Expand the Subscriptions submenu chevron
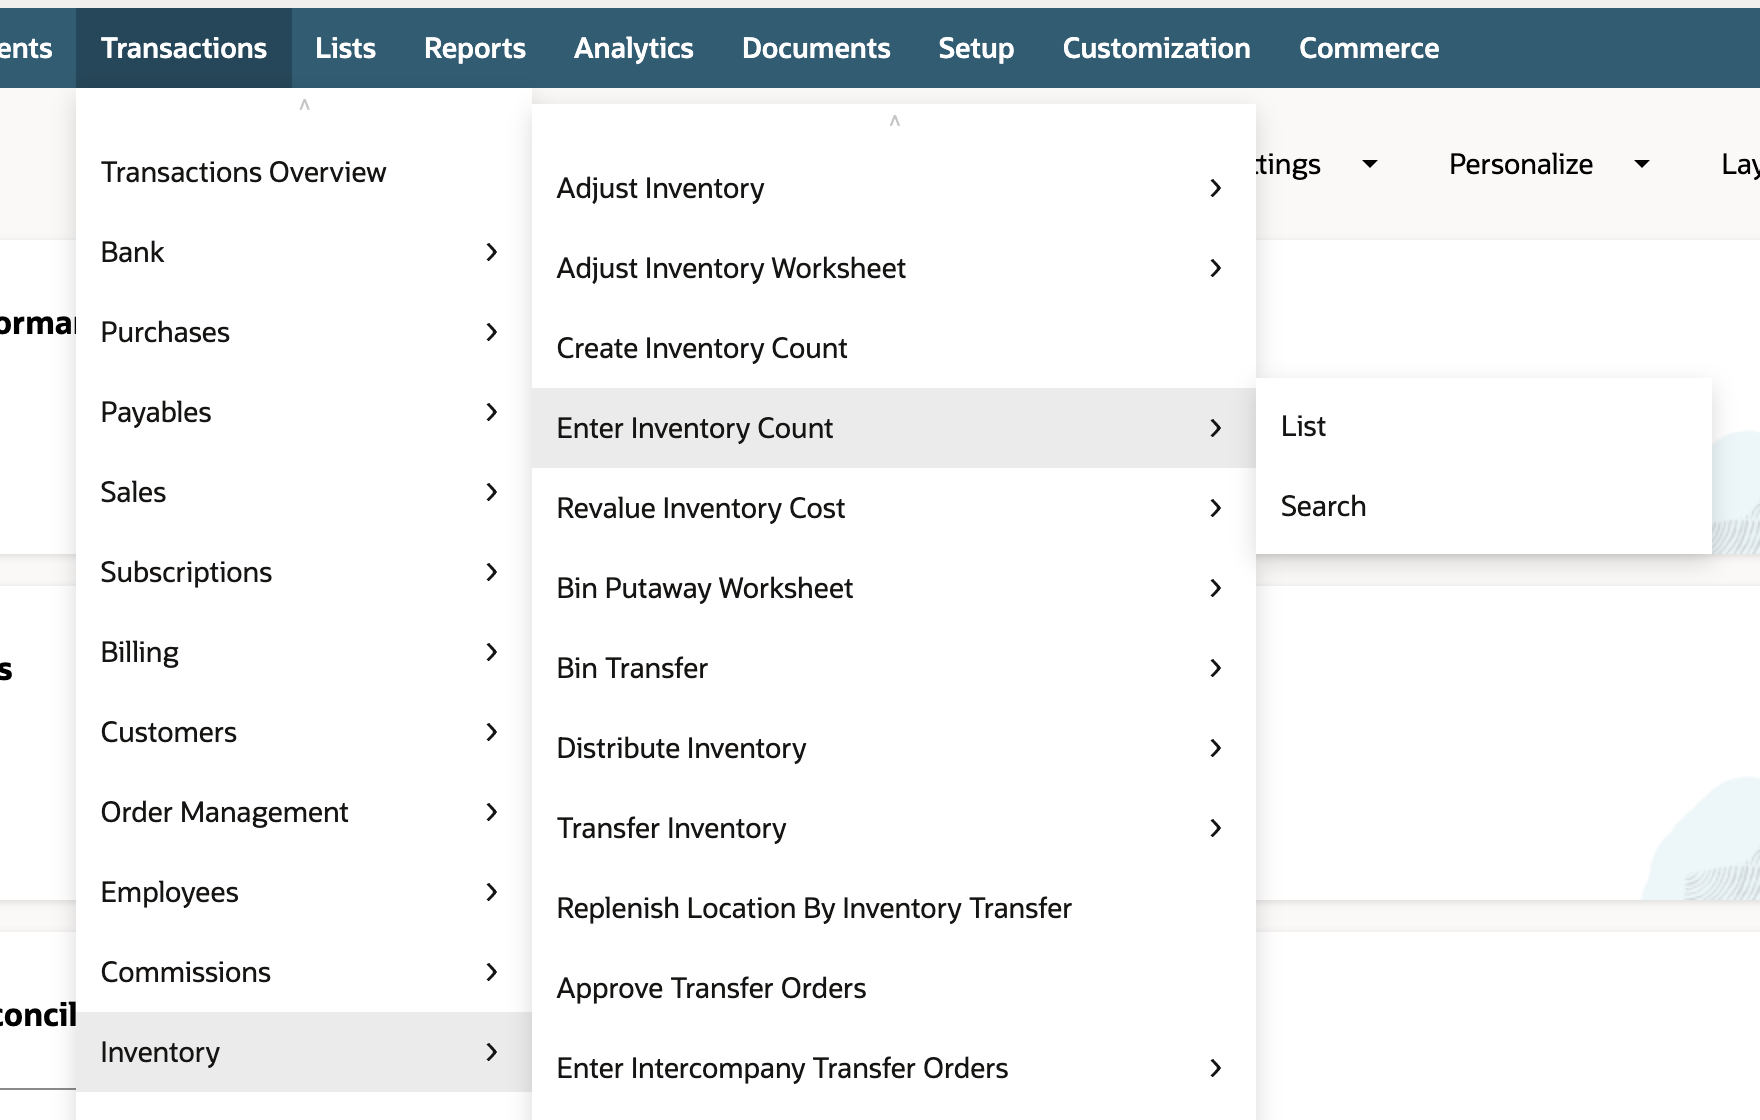The height and width of the screenshot is (1120, 1760). [x=491, y=572]
